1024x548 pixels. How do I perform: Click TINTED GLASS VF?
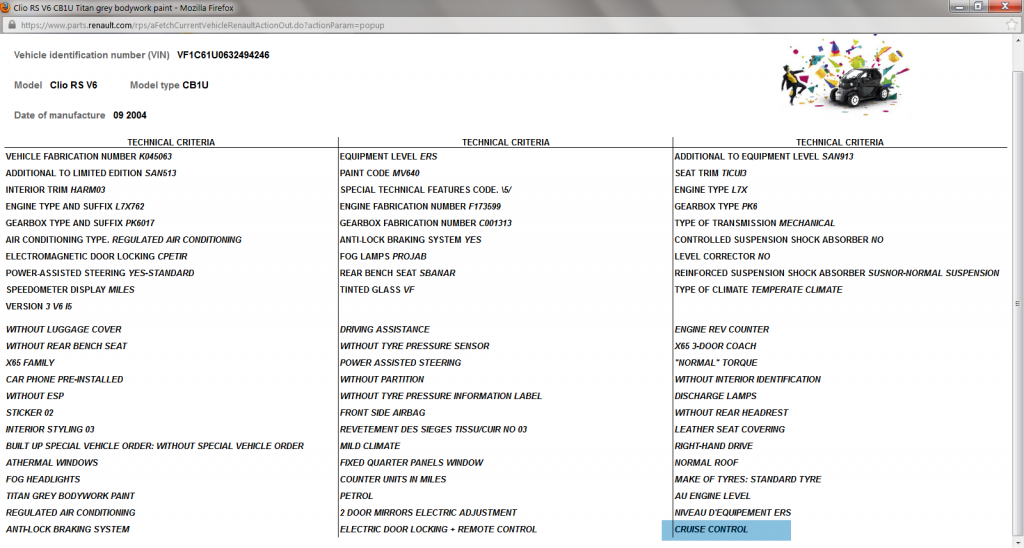click(377, 290)
